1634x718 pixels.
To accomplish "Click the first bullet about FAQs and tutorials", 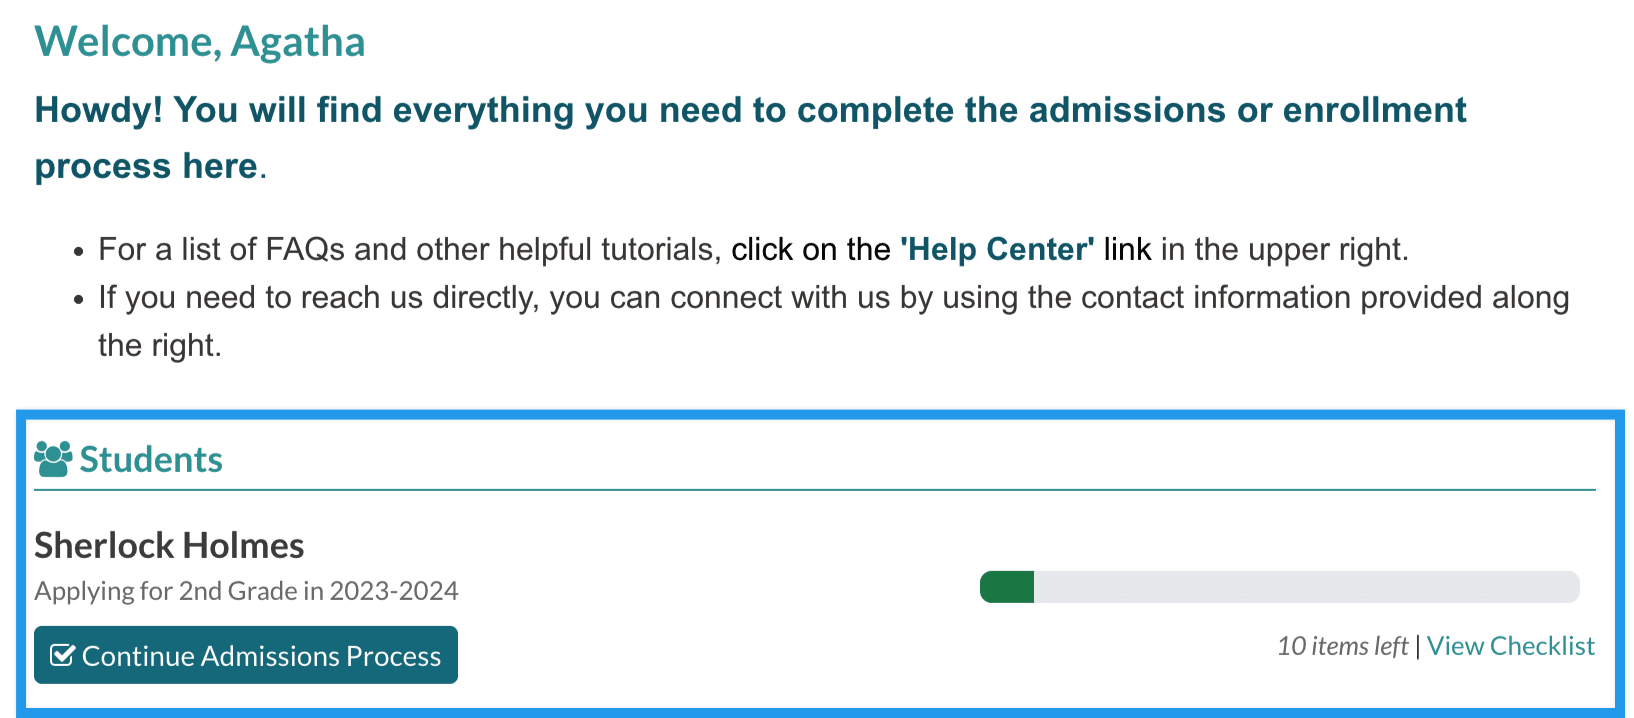I will [410, 249].
